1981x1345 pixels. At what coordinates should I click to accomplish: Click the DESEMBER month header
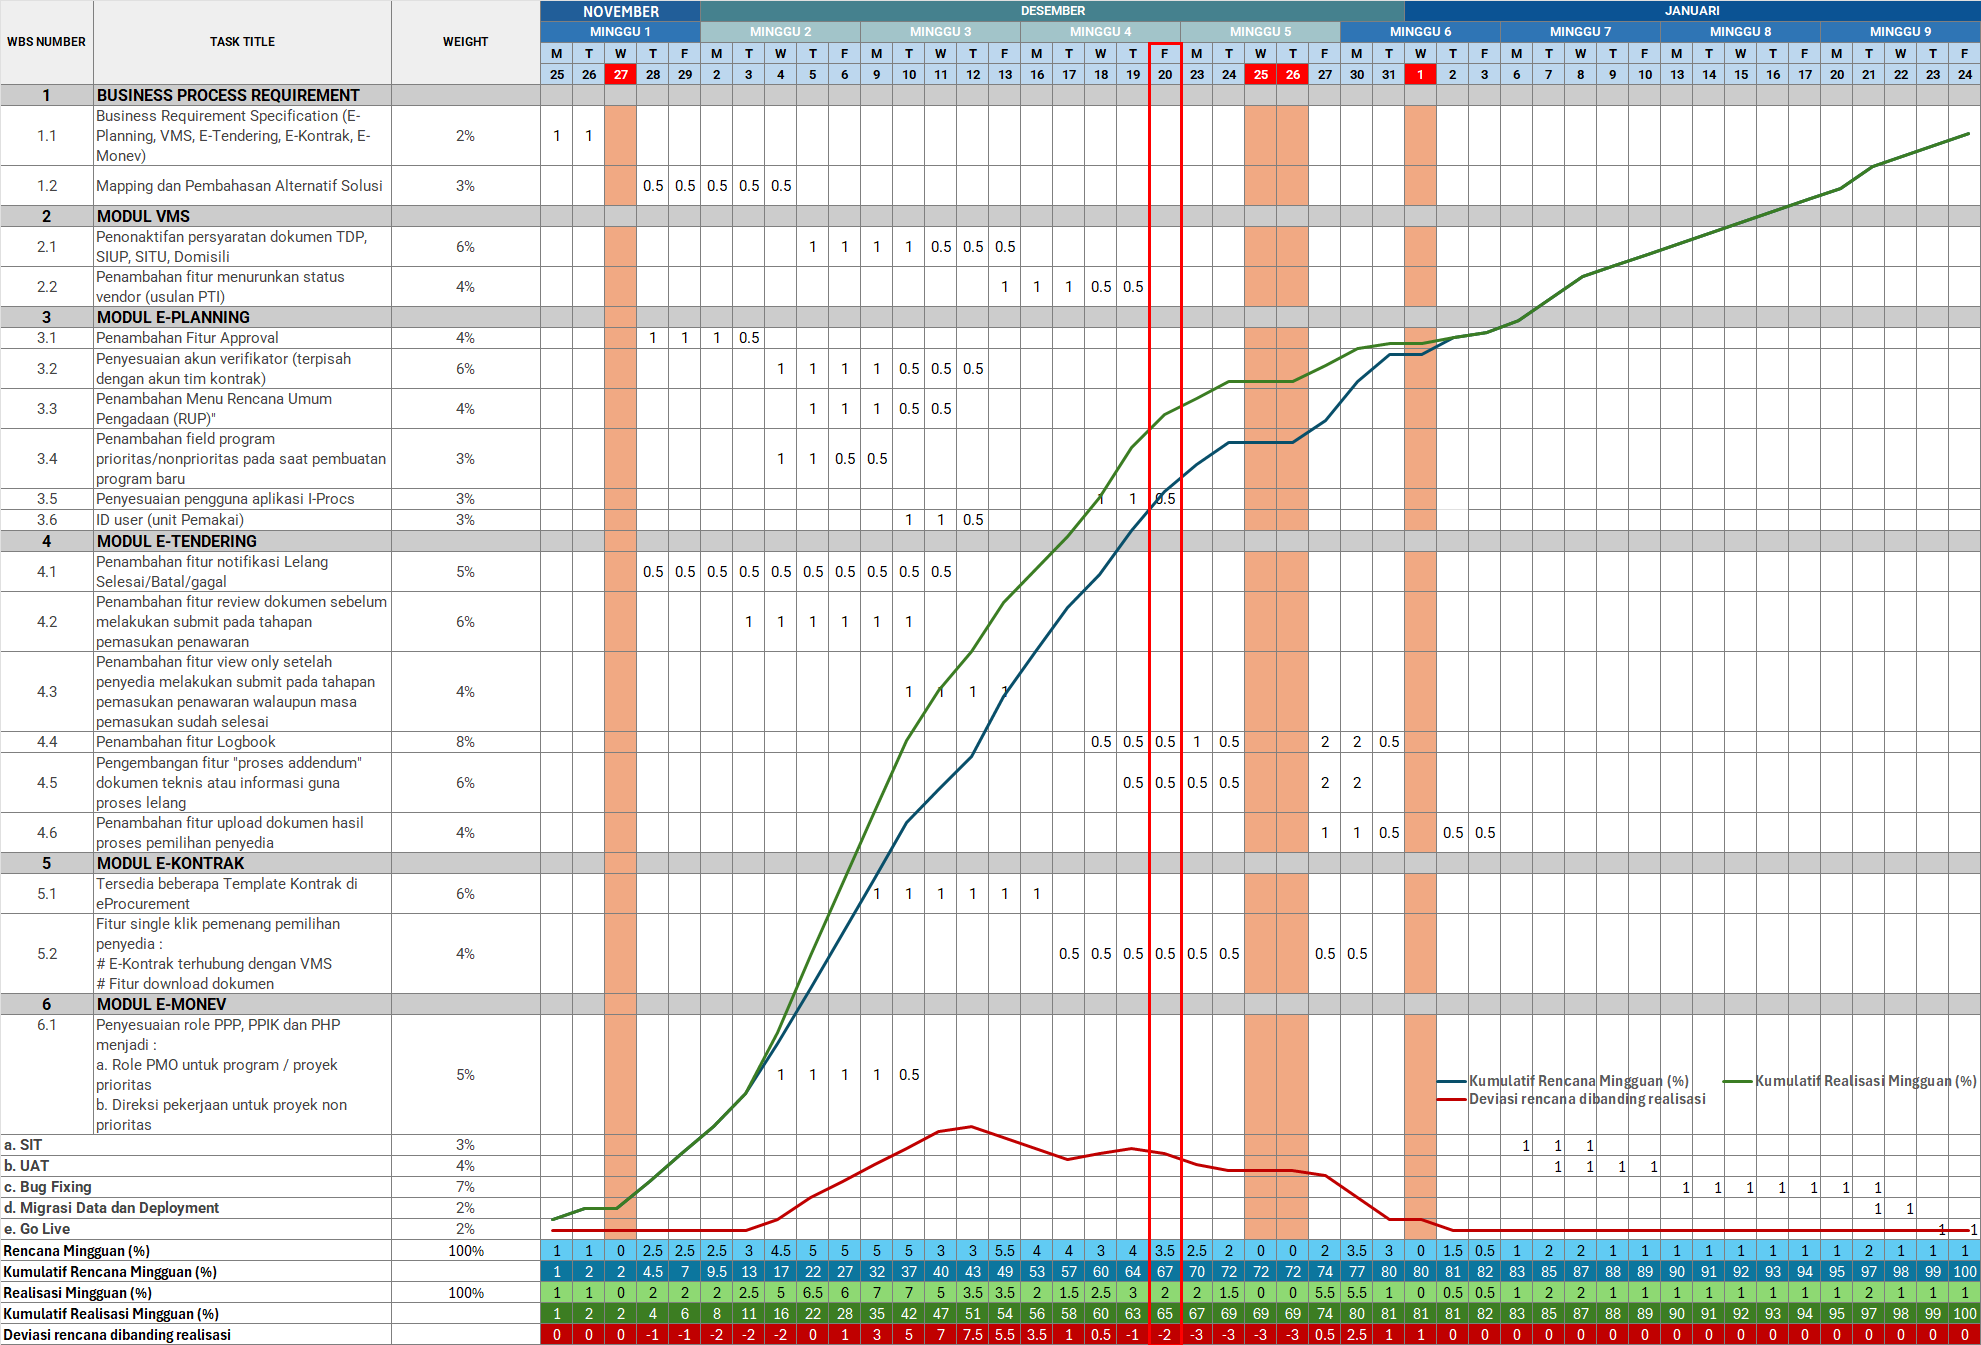pyautogui.click(x=1052, y=11)
